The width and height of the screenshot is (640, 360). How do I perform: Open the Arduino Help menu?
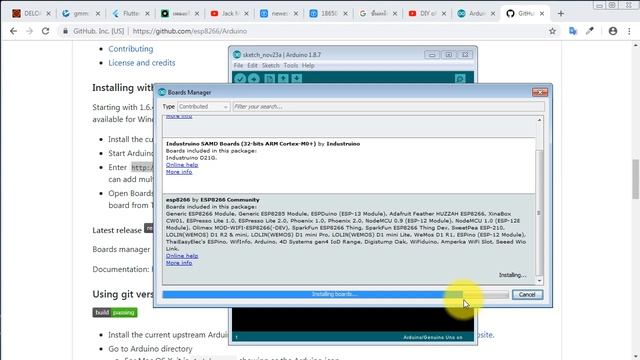pos(308,66)
